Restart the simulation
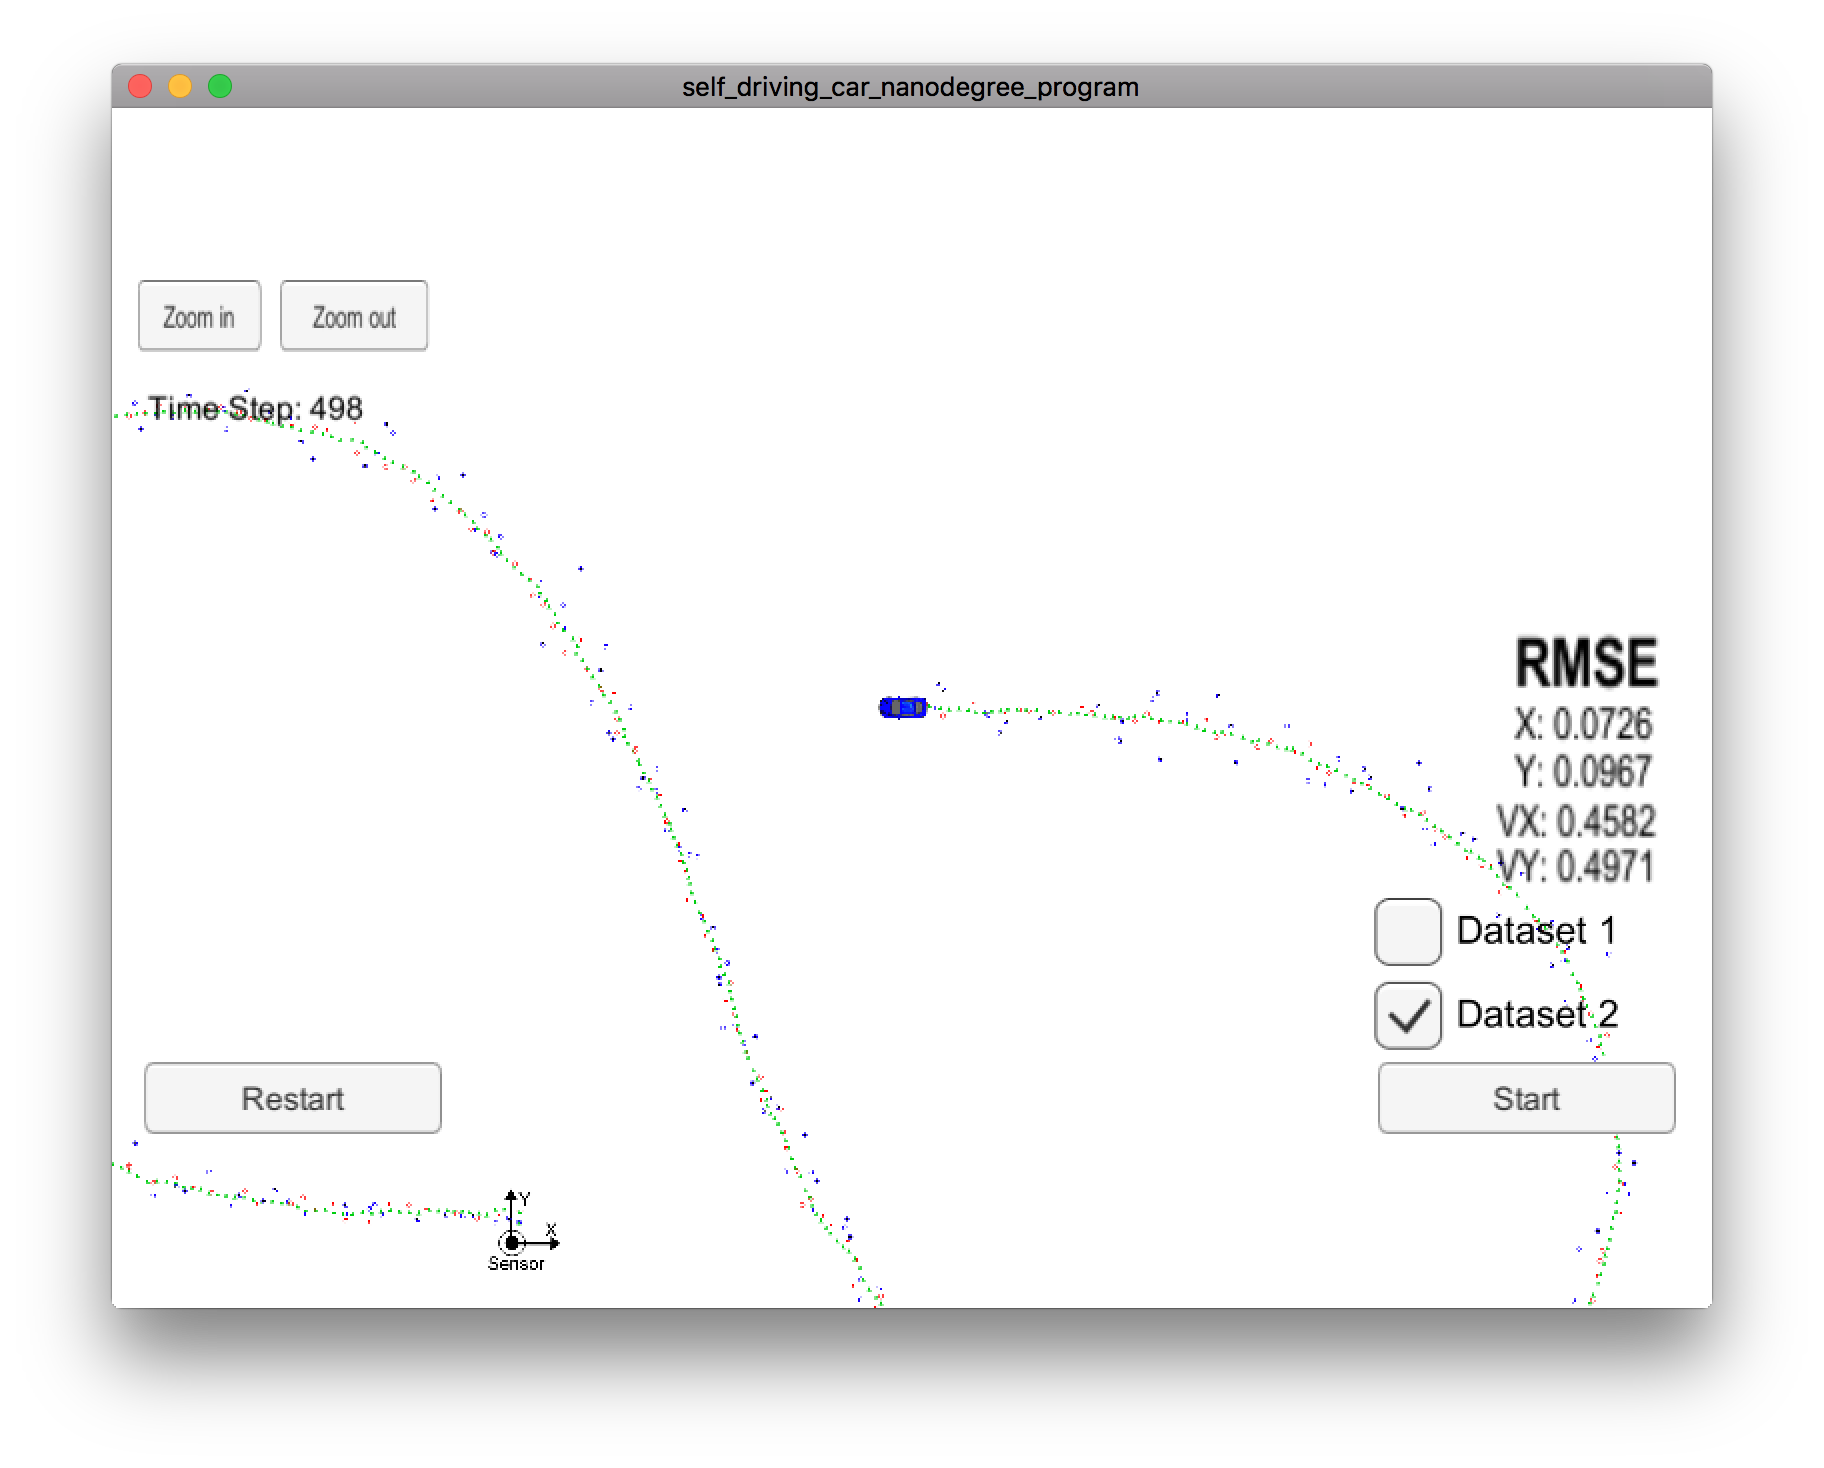1824x1468 pixels. (x=293, y=1098)
